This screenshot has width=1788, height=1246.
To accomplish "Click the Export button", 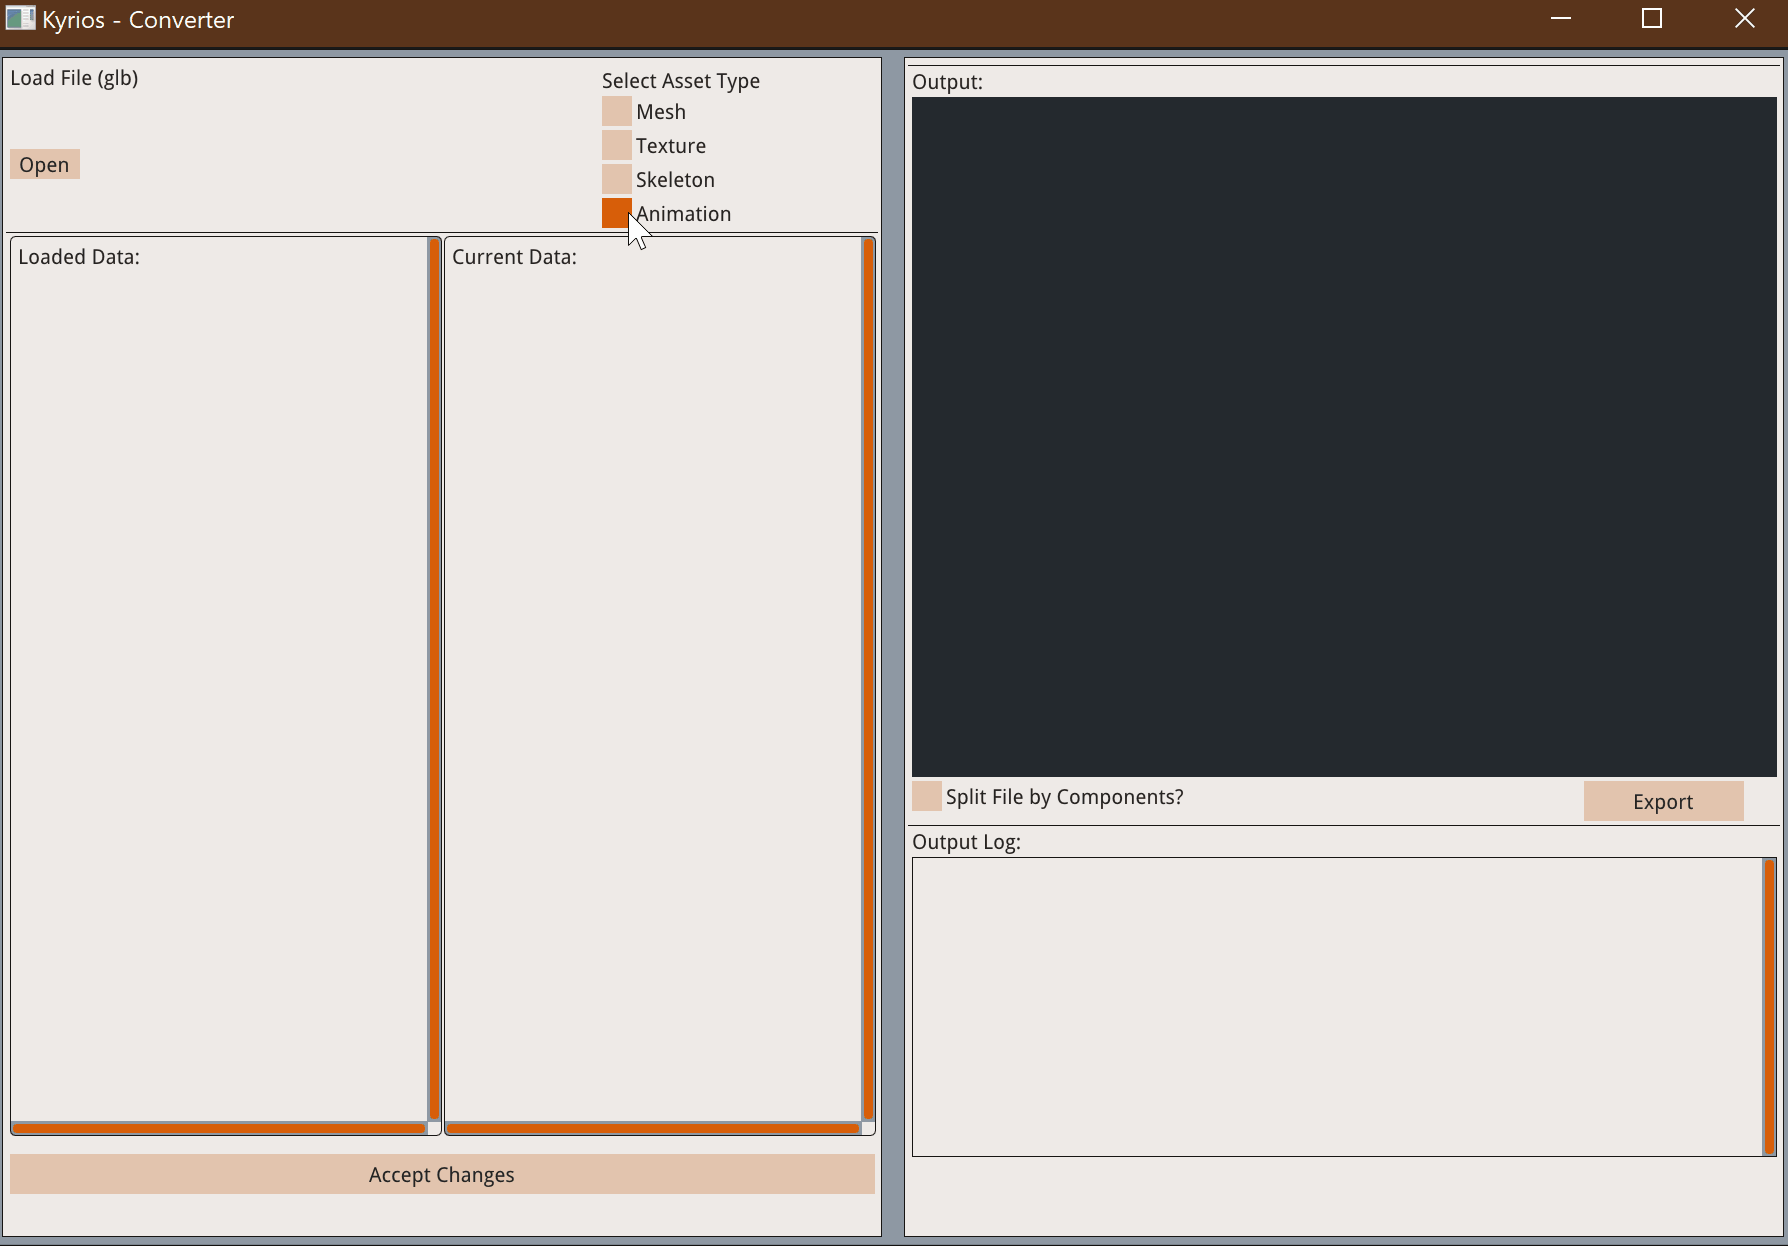I will pos(1663,801).
